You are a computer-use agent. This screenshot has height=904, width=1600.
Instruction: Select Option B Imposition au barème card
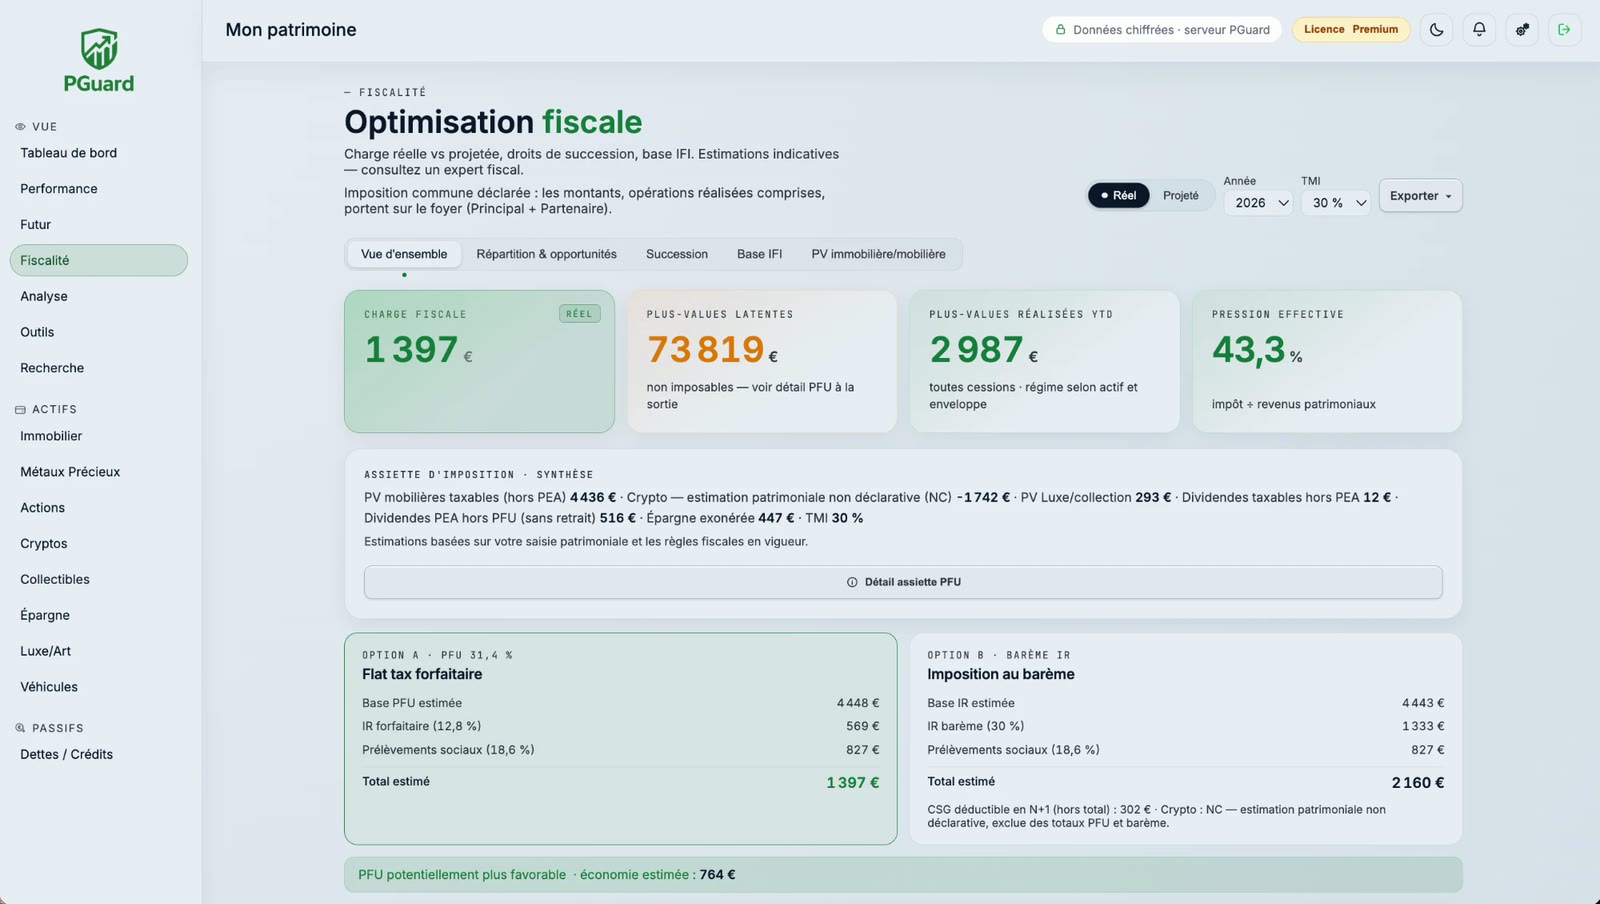click(x=1185, y=738)
